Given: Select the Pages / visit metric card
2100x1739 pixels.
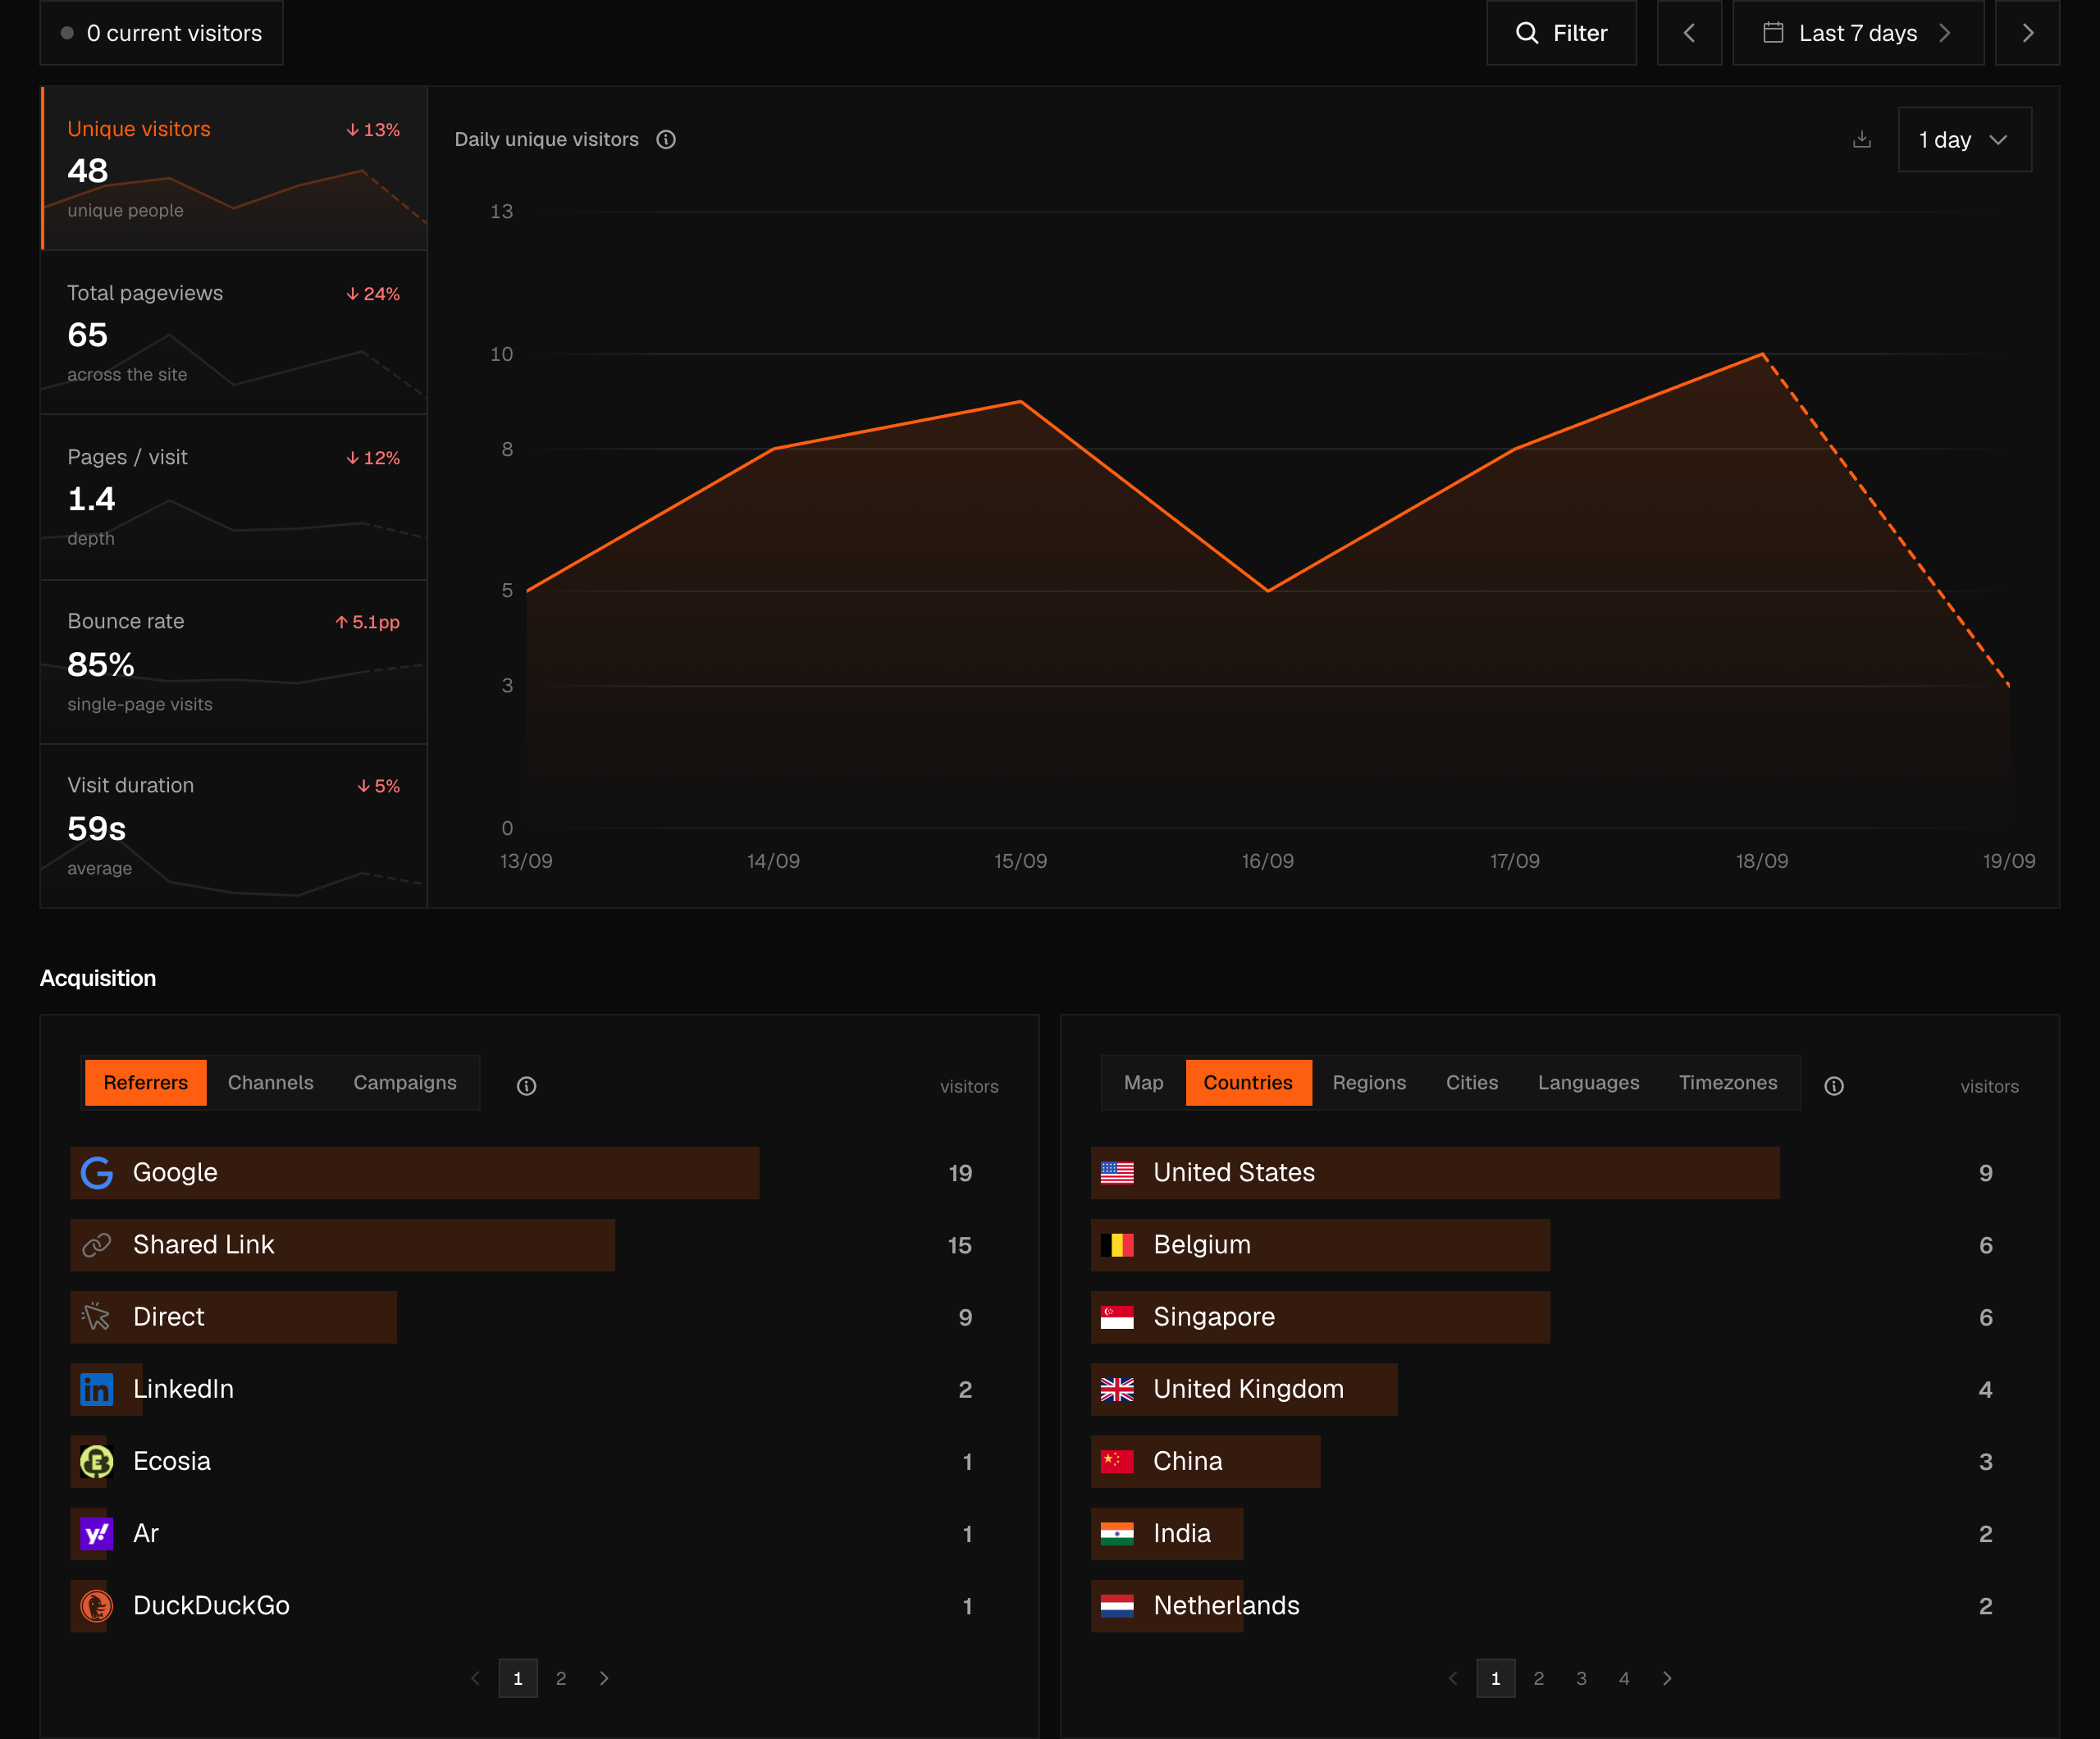Looking at the screenshot, I should pyautogui.click(x=234, y=497).
